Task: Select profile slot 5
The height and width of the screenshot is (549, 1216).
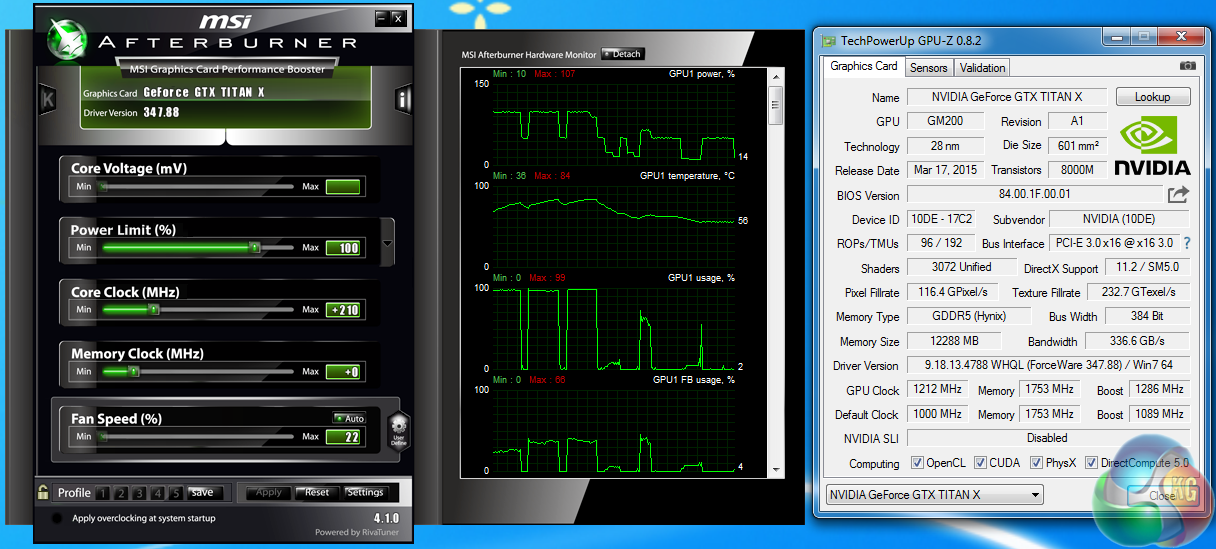Action: pyautogui.click(x=175, y=493)
